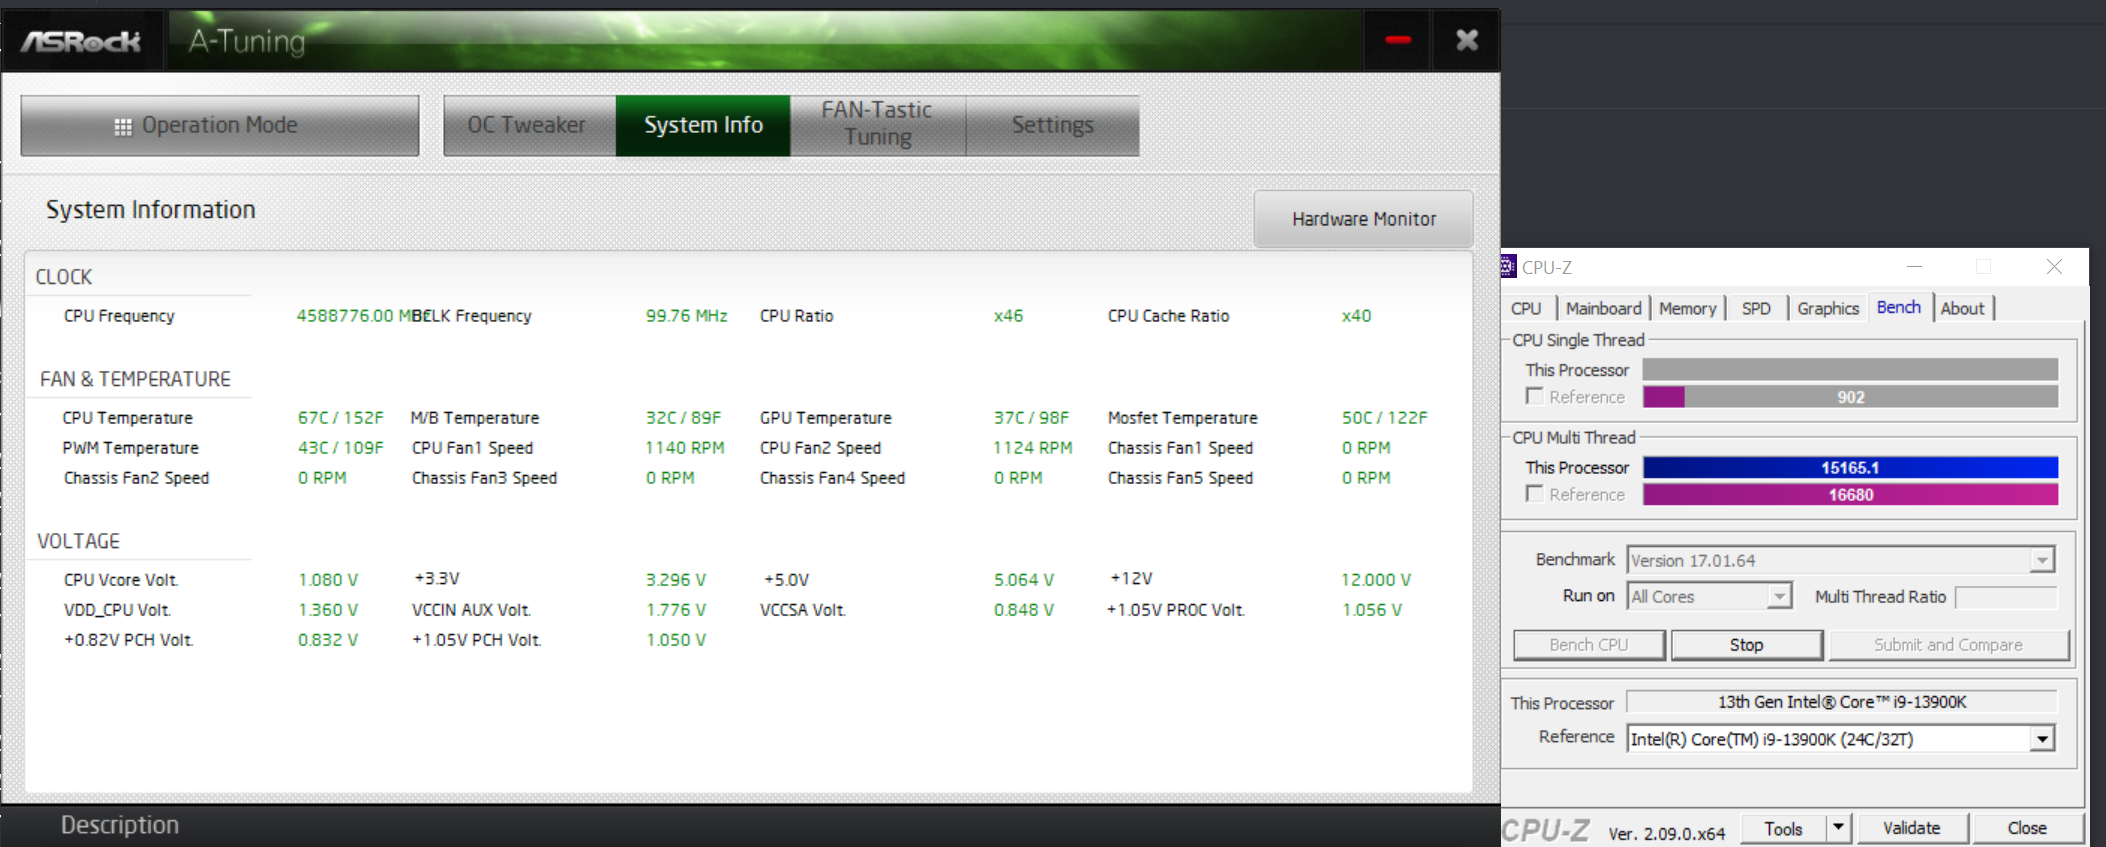The width and height of the screenshot is (2106, 847).
Task: Close the A-Tuning window
Action: click(1466, 40)
